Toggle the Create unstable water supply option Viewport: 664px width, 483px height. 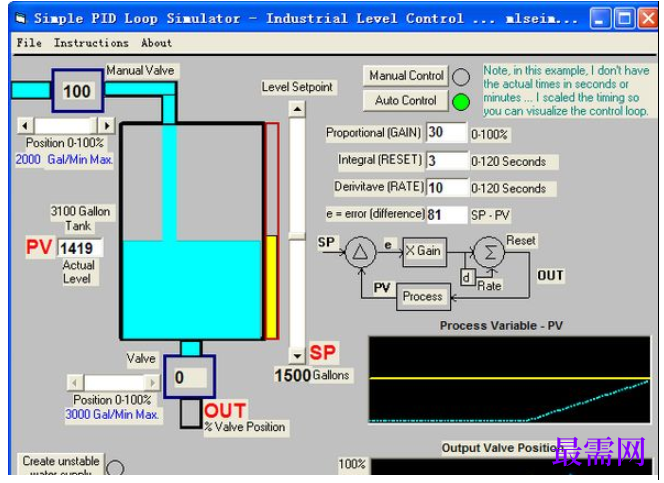[115, 468]
